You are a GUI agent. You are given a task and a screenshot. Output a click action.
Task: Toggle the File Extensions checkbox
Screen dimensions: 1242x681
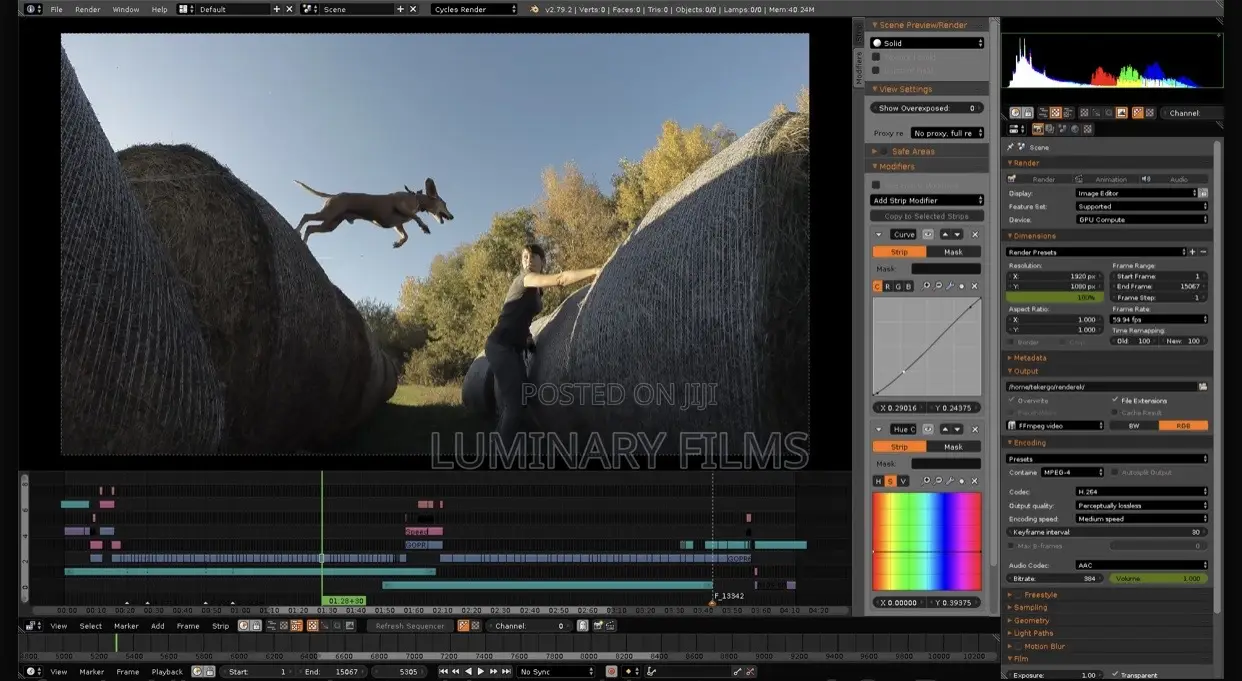point(1115,400)
